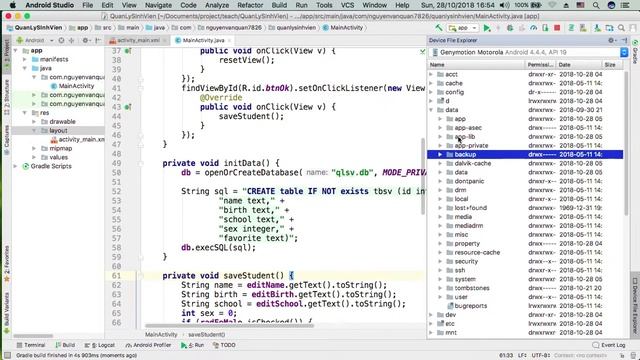Open the Android project view dropdown
This screenshot has height=360, width=640.
pyautogui.click(x=35, y=40)
